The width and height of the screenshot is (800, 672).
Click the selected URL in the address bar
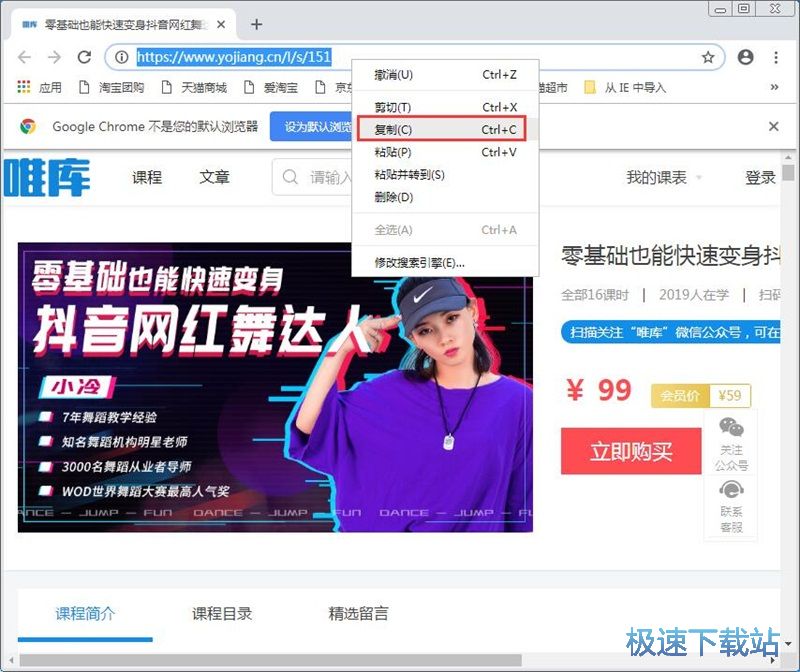point(234,57)
